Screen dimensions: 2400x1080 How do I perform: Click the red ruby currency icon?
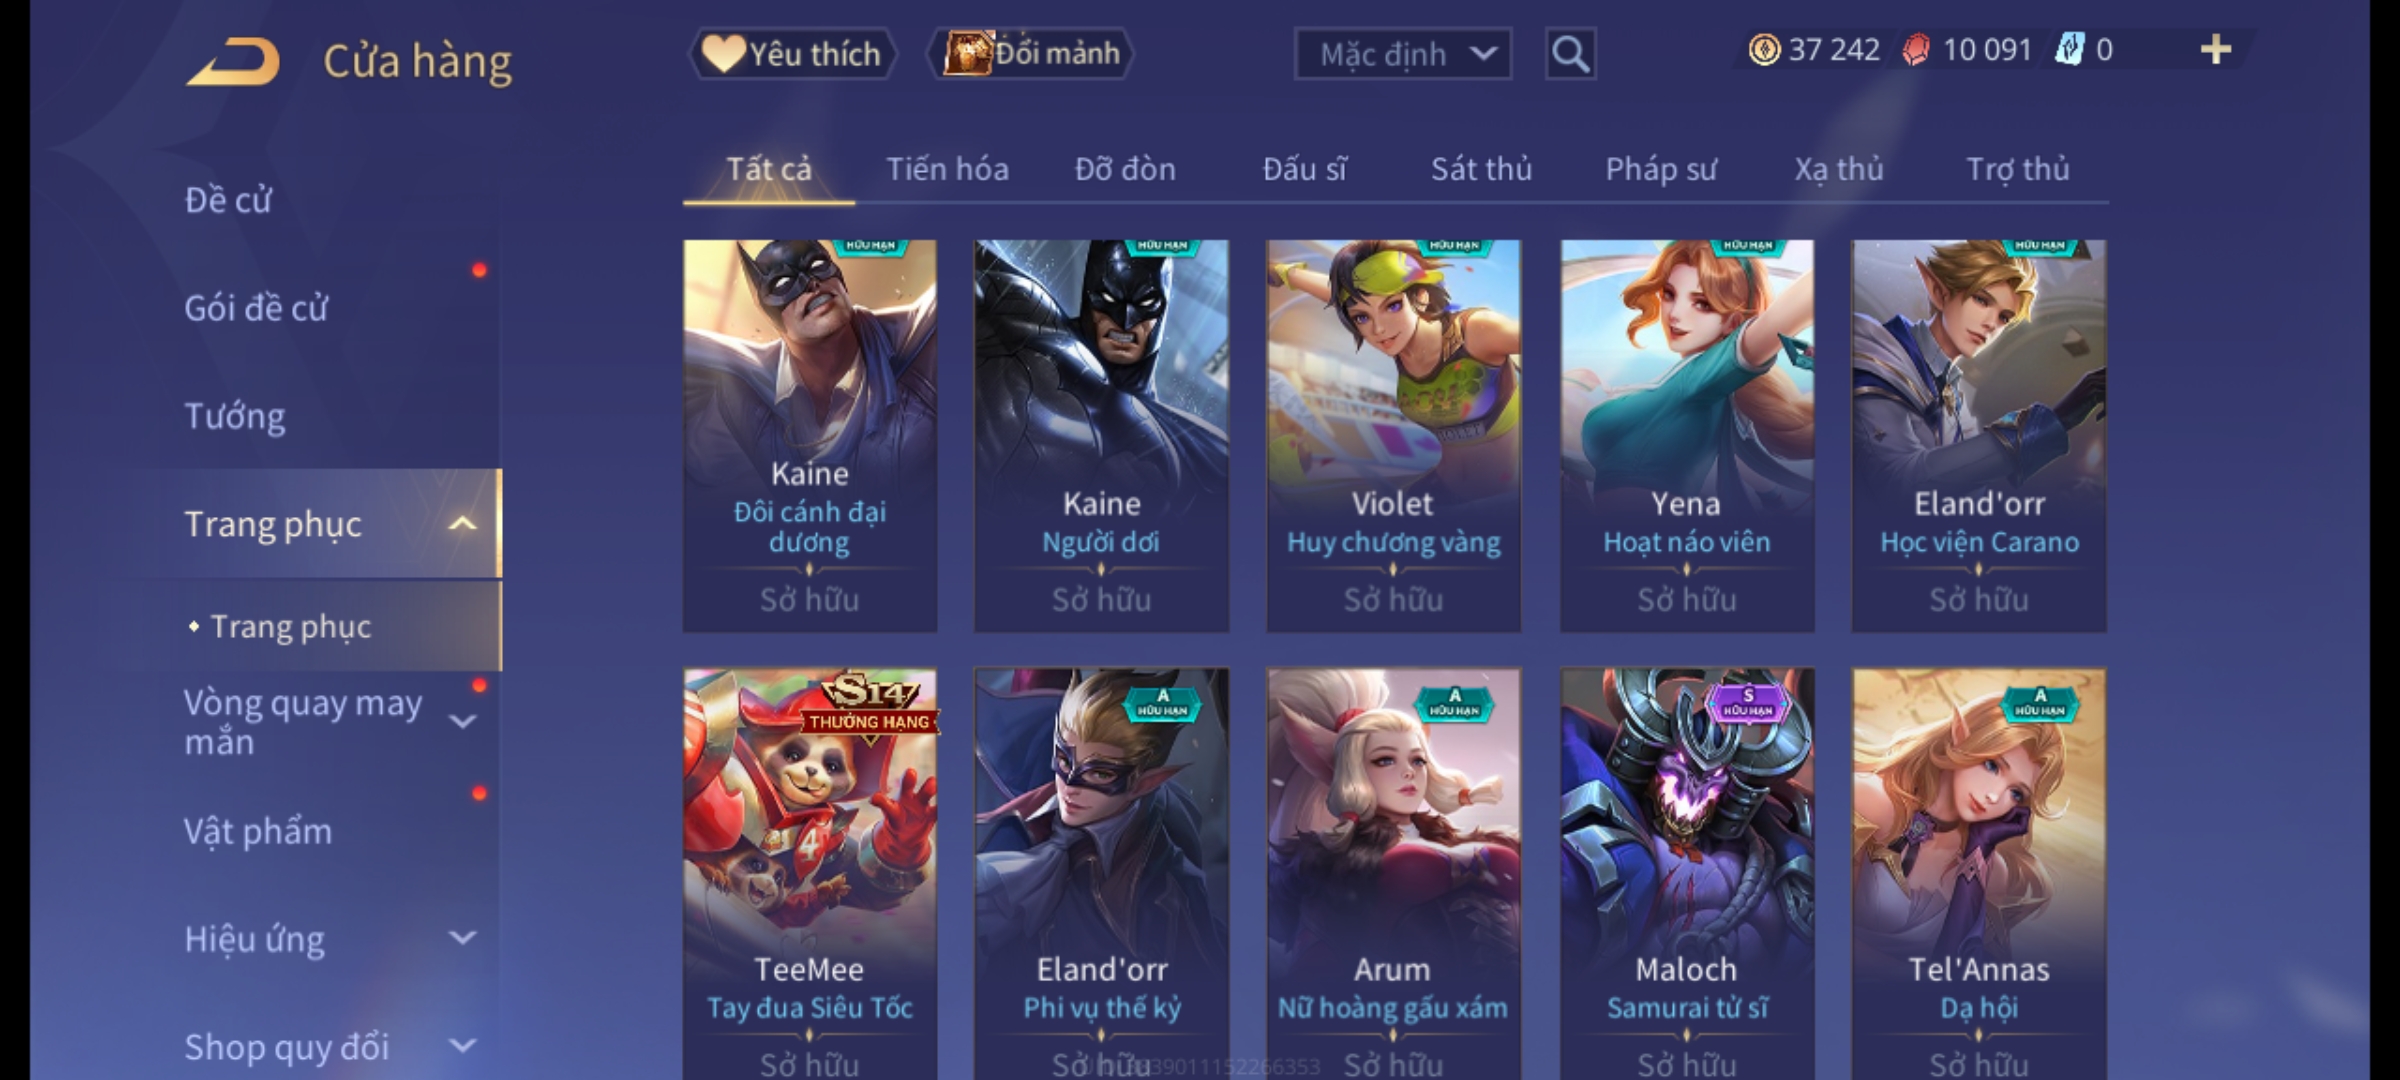(x=1915, y=50)
